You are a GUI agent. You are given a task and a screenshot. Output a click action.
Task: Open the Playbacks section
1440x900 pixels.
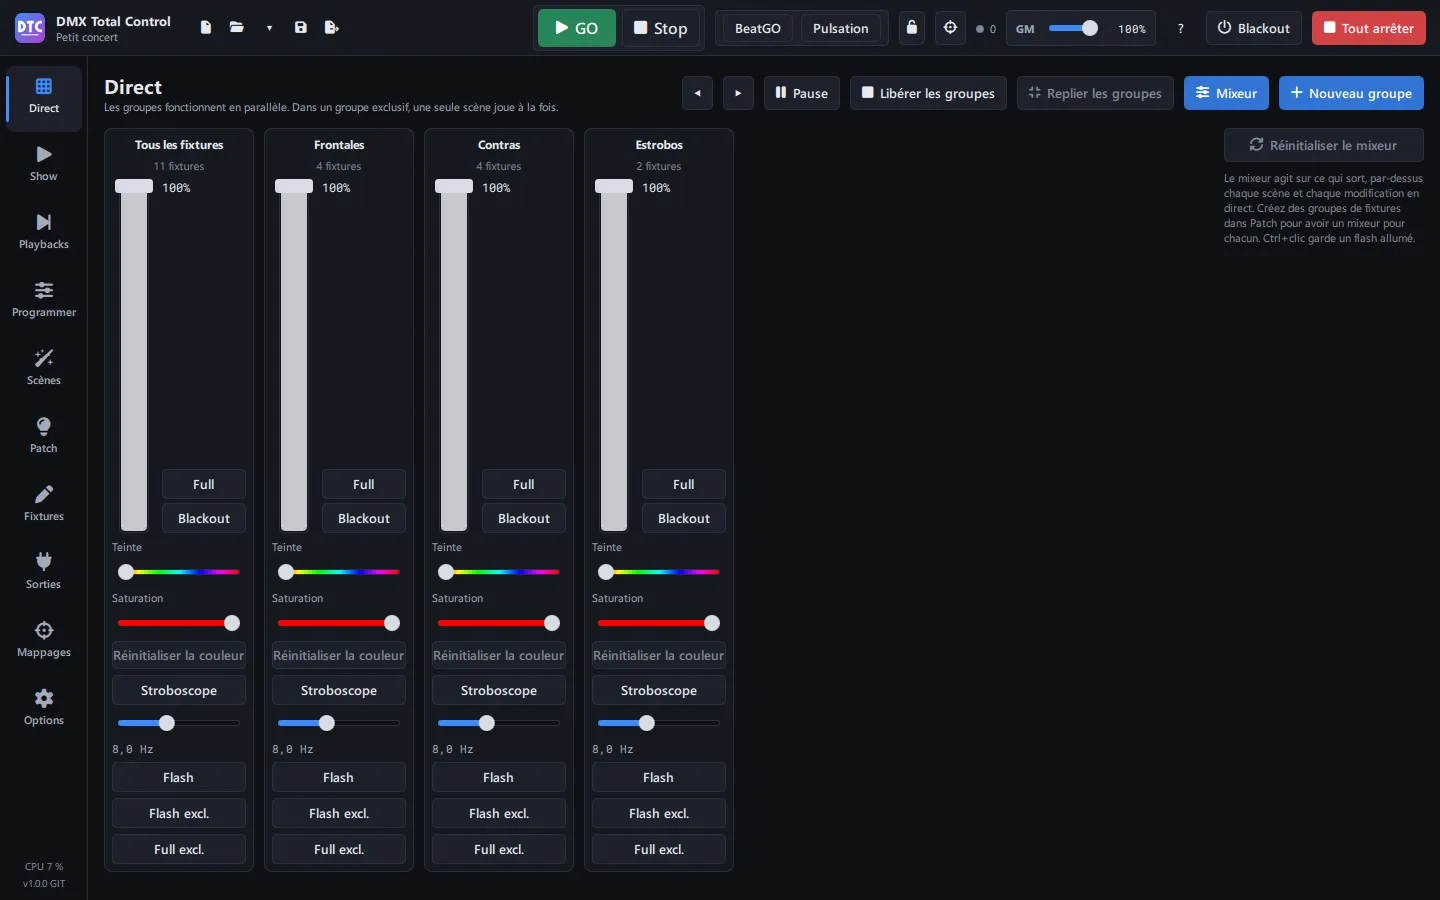44,232
